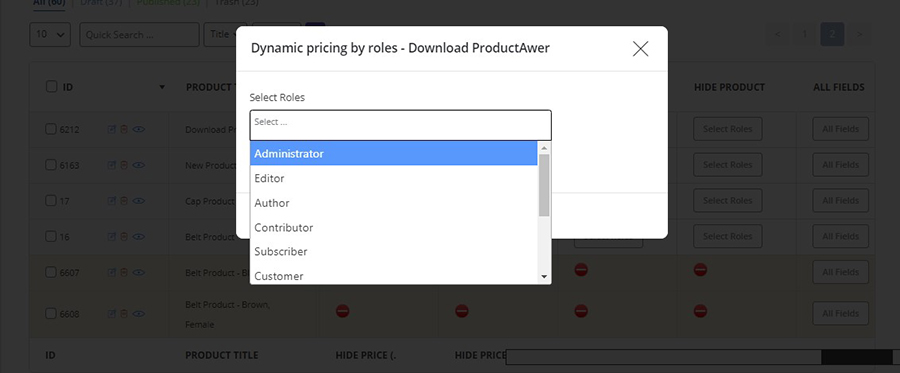Click the Select Roles combo box field
900x373 pixels.
coord(401,125)
